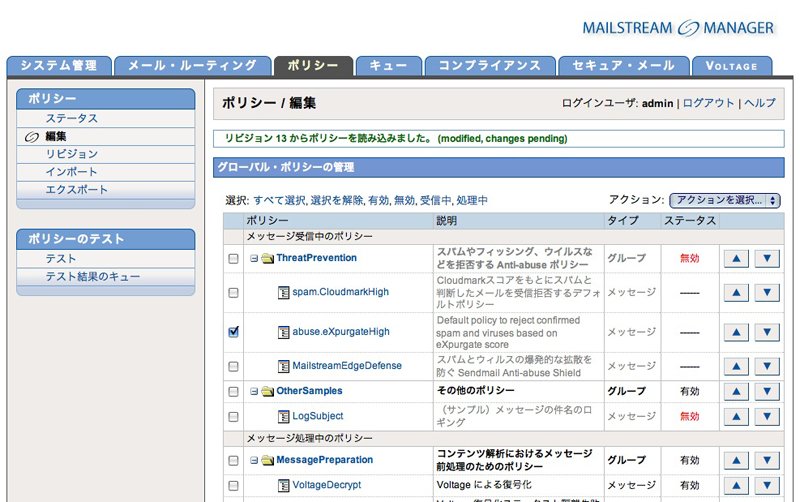Click the MessagePreparation folder icon
800x502 pixels.
click(267, 460)
